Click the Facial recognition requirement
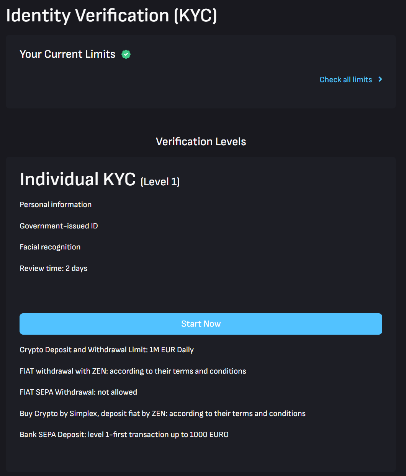 point(50,247)
